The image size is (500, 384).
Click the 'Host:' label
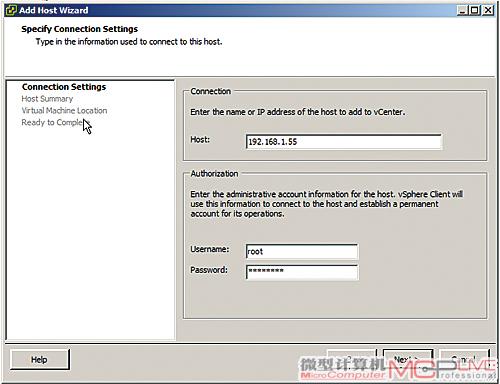tap(200, 139)
